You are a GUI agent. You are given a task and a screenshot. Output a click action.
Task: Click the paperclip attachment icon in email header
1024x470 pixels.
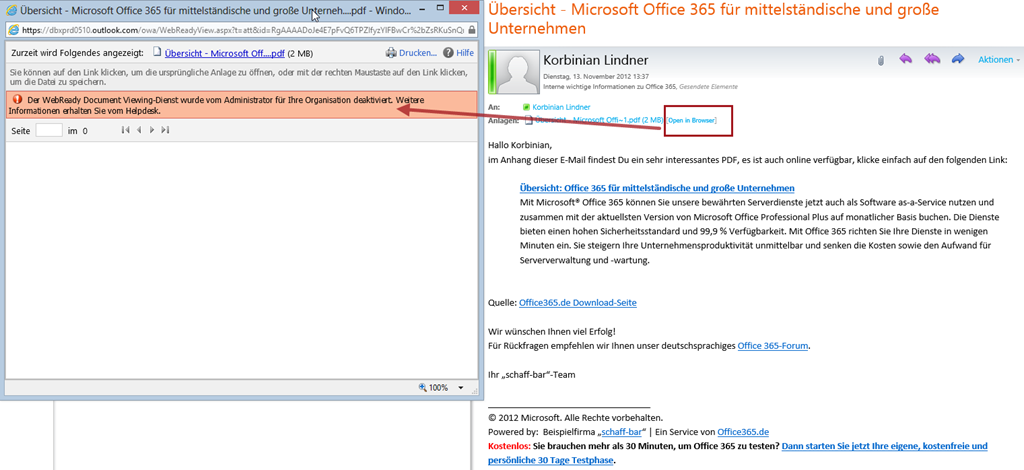(881, 60)
